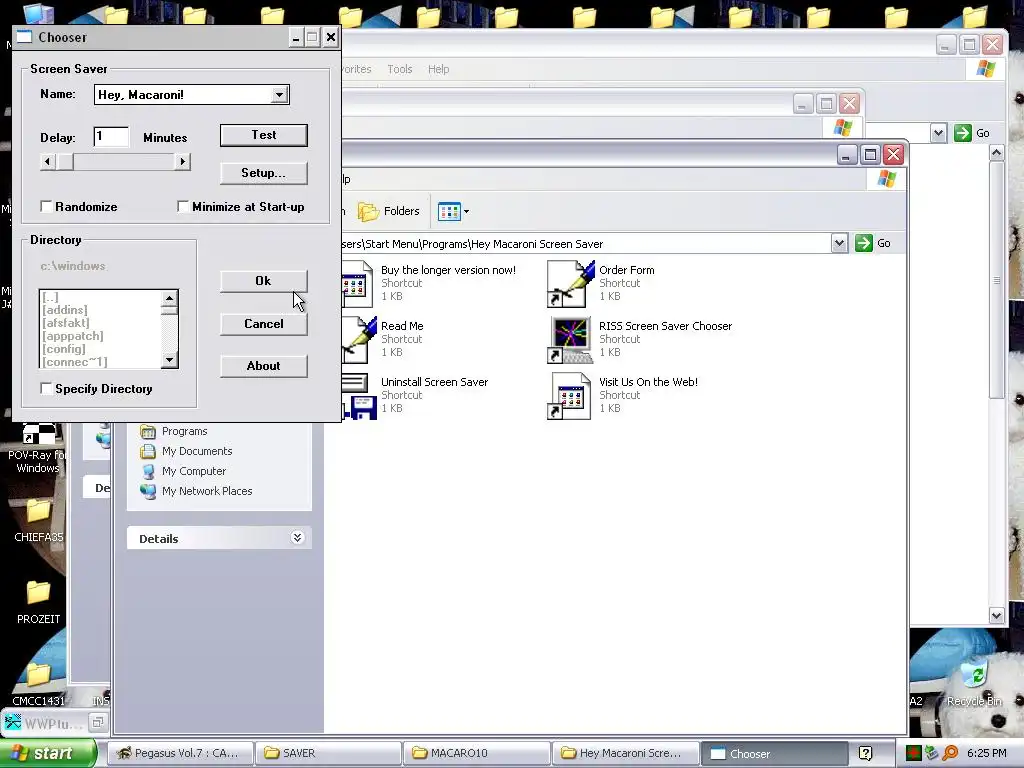Open the Setup... dialog
Screen dimensions: 1024x768
[x=264, y=173]
